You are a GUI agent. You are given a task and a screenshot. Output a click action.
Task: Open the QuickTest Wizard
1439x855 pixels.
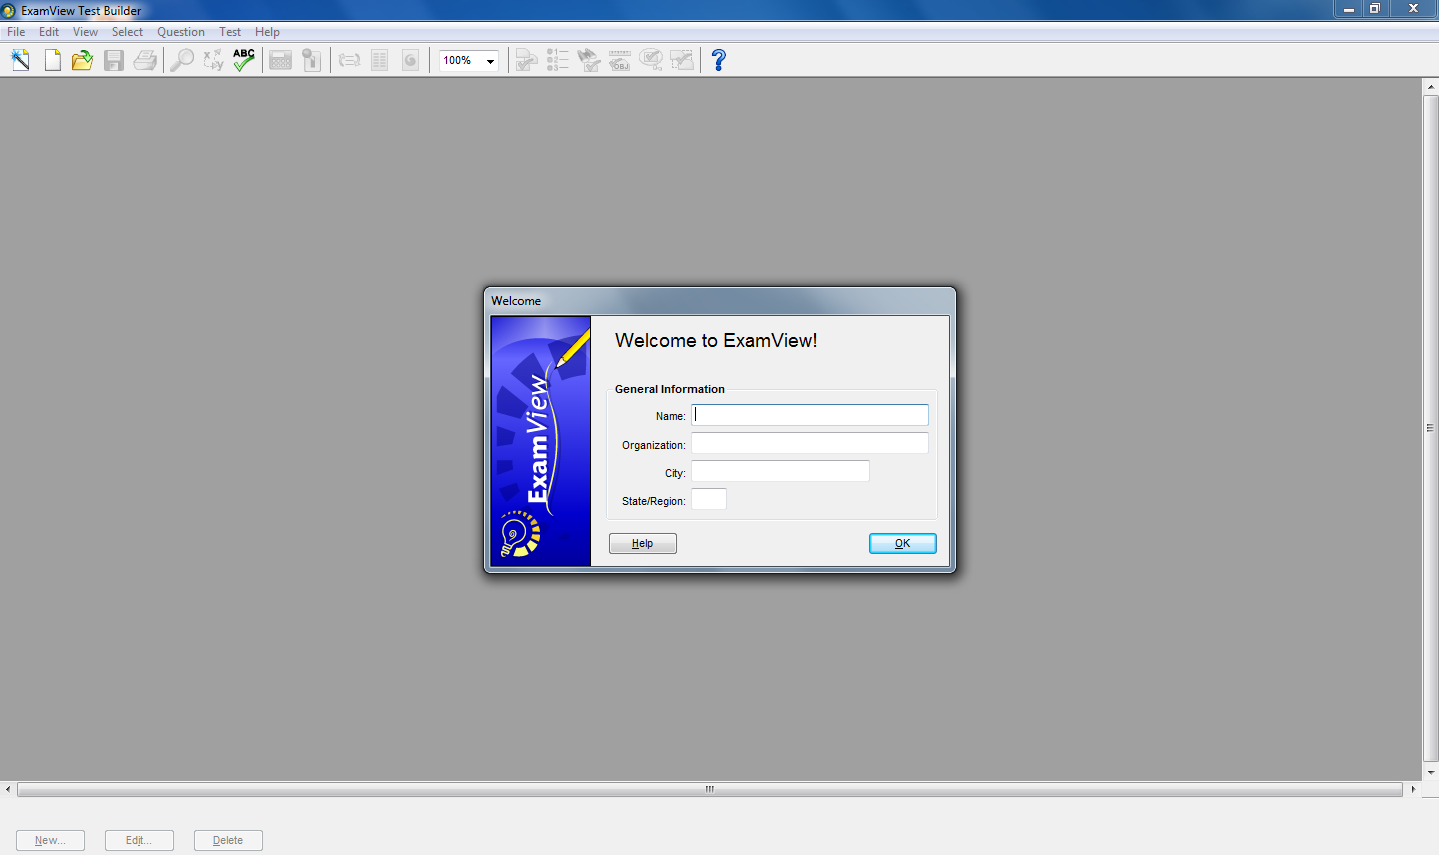coord(20,60)
